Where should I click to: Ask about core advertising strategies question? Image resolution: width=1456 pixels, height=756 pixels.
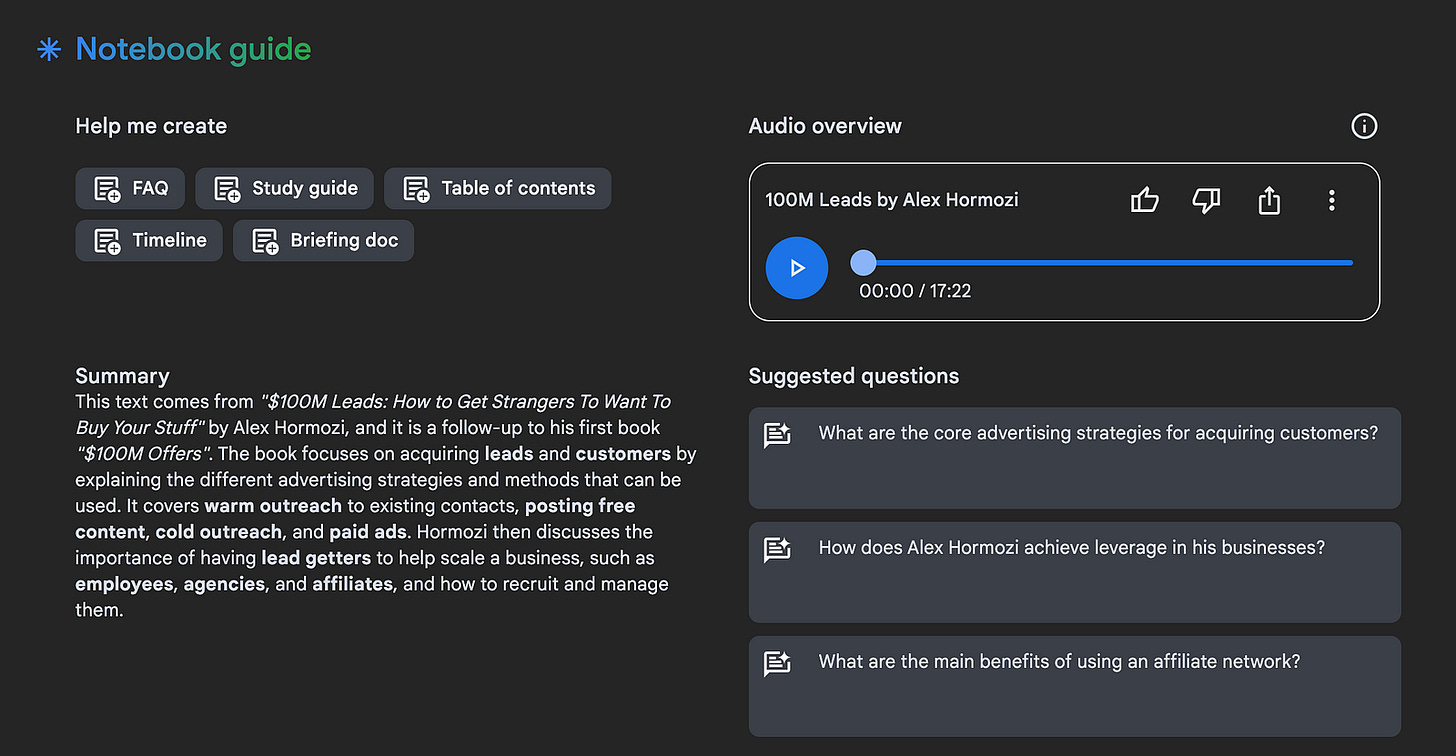coord(1098,433)
